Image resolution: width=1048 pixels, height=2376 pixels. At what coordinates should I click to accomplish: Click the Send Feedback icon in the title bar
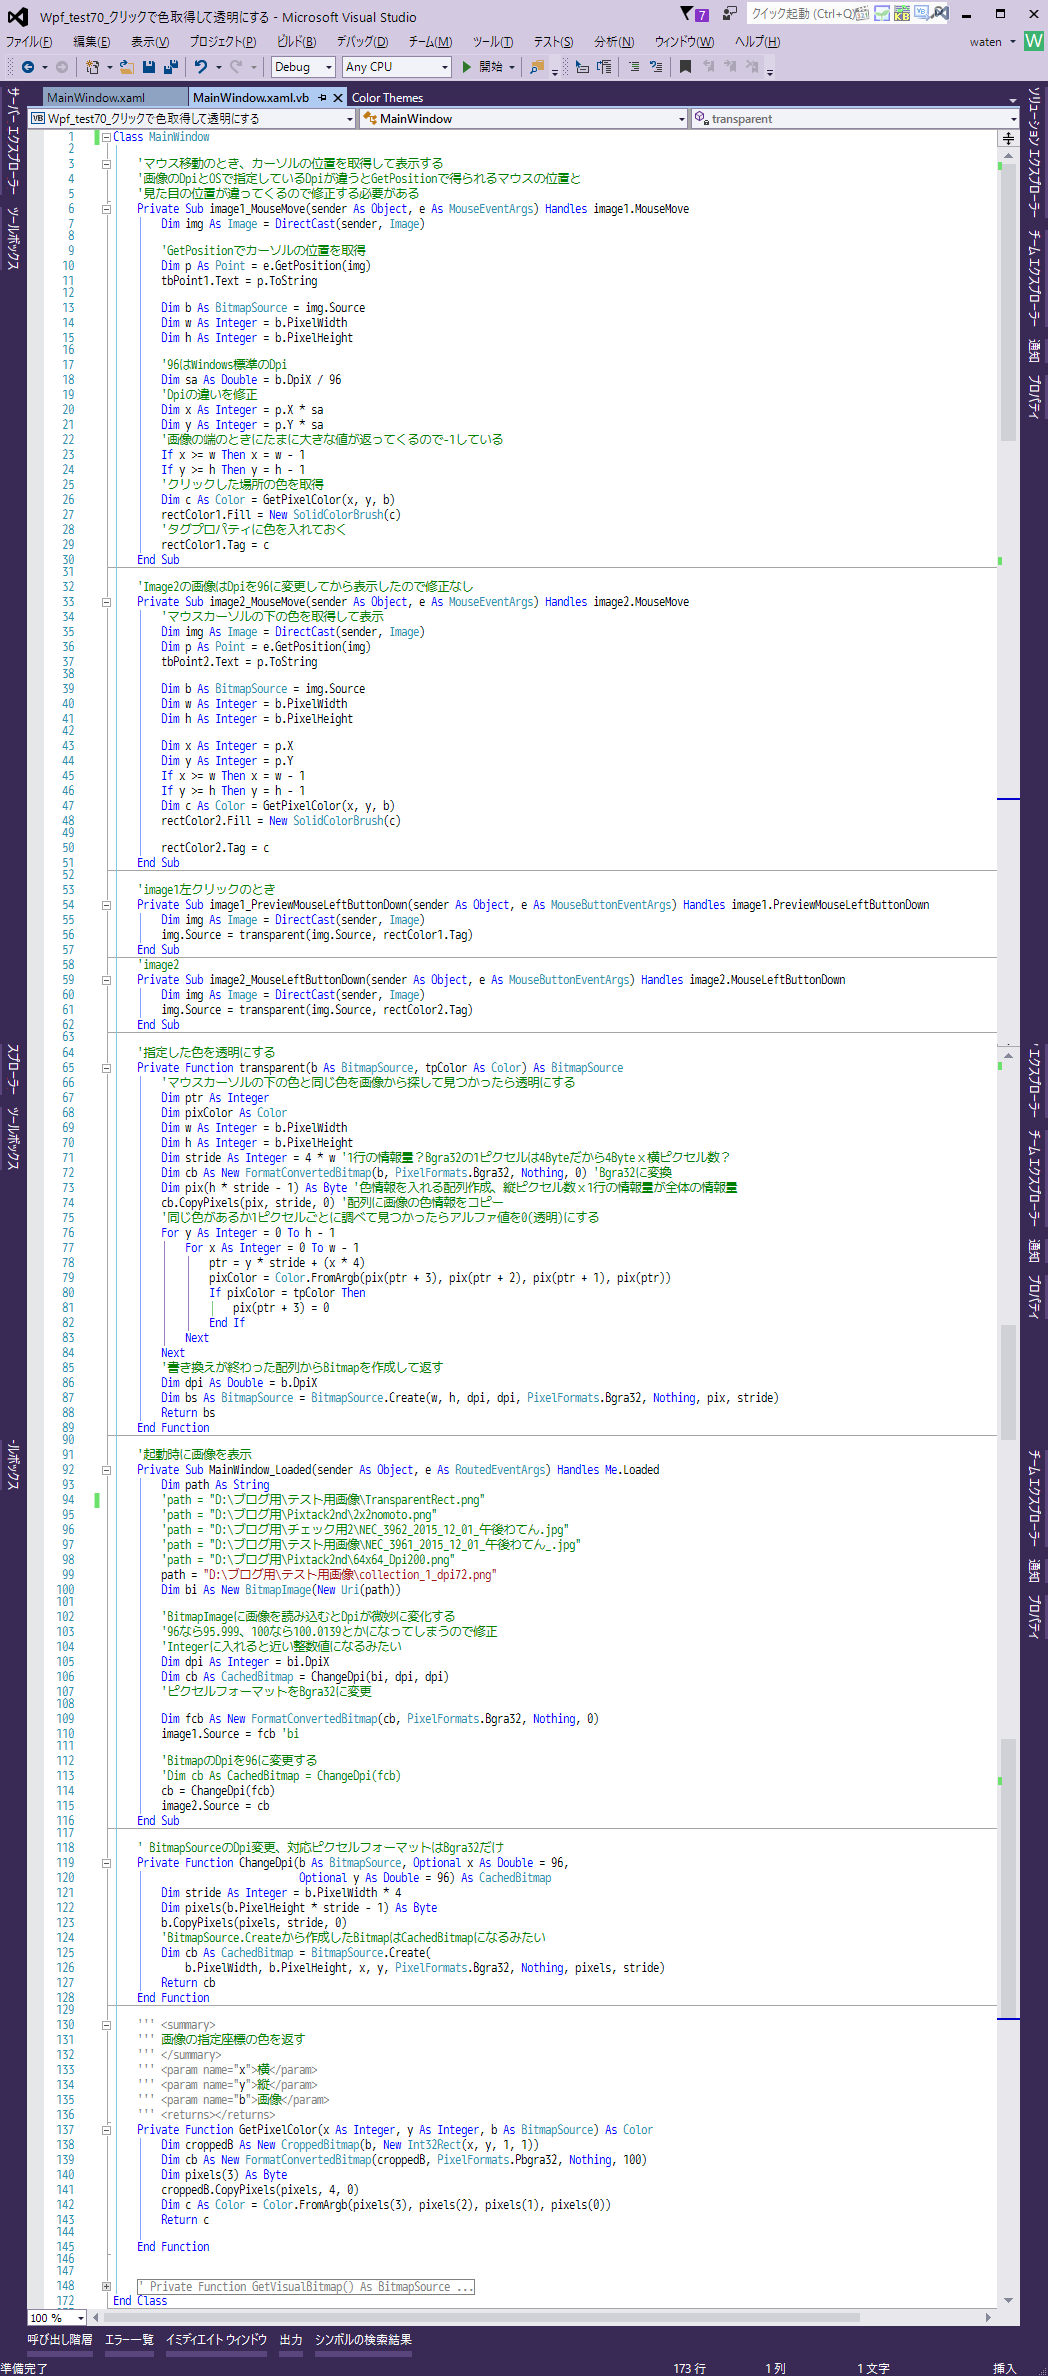click(730, 13)
